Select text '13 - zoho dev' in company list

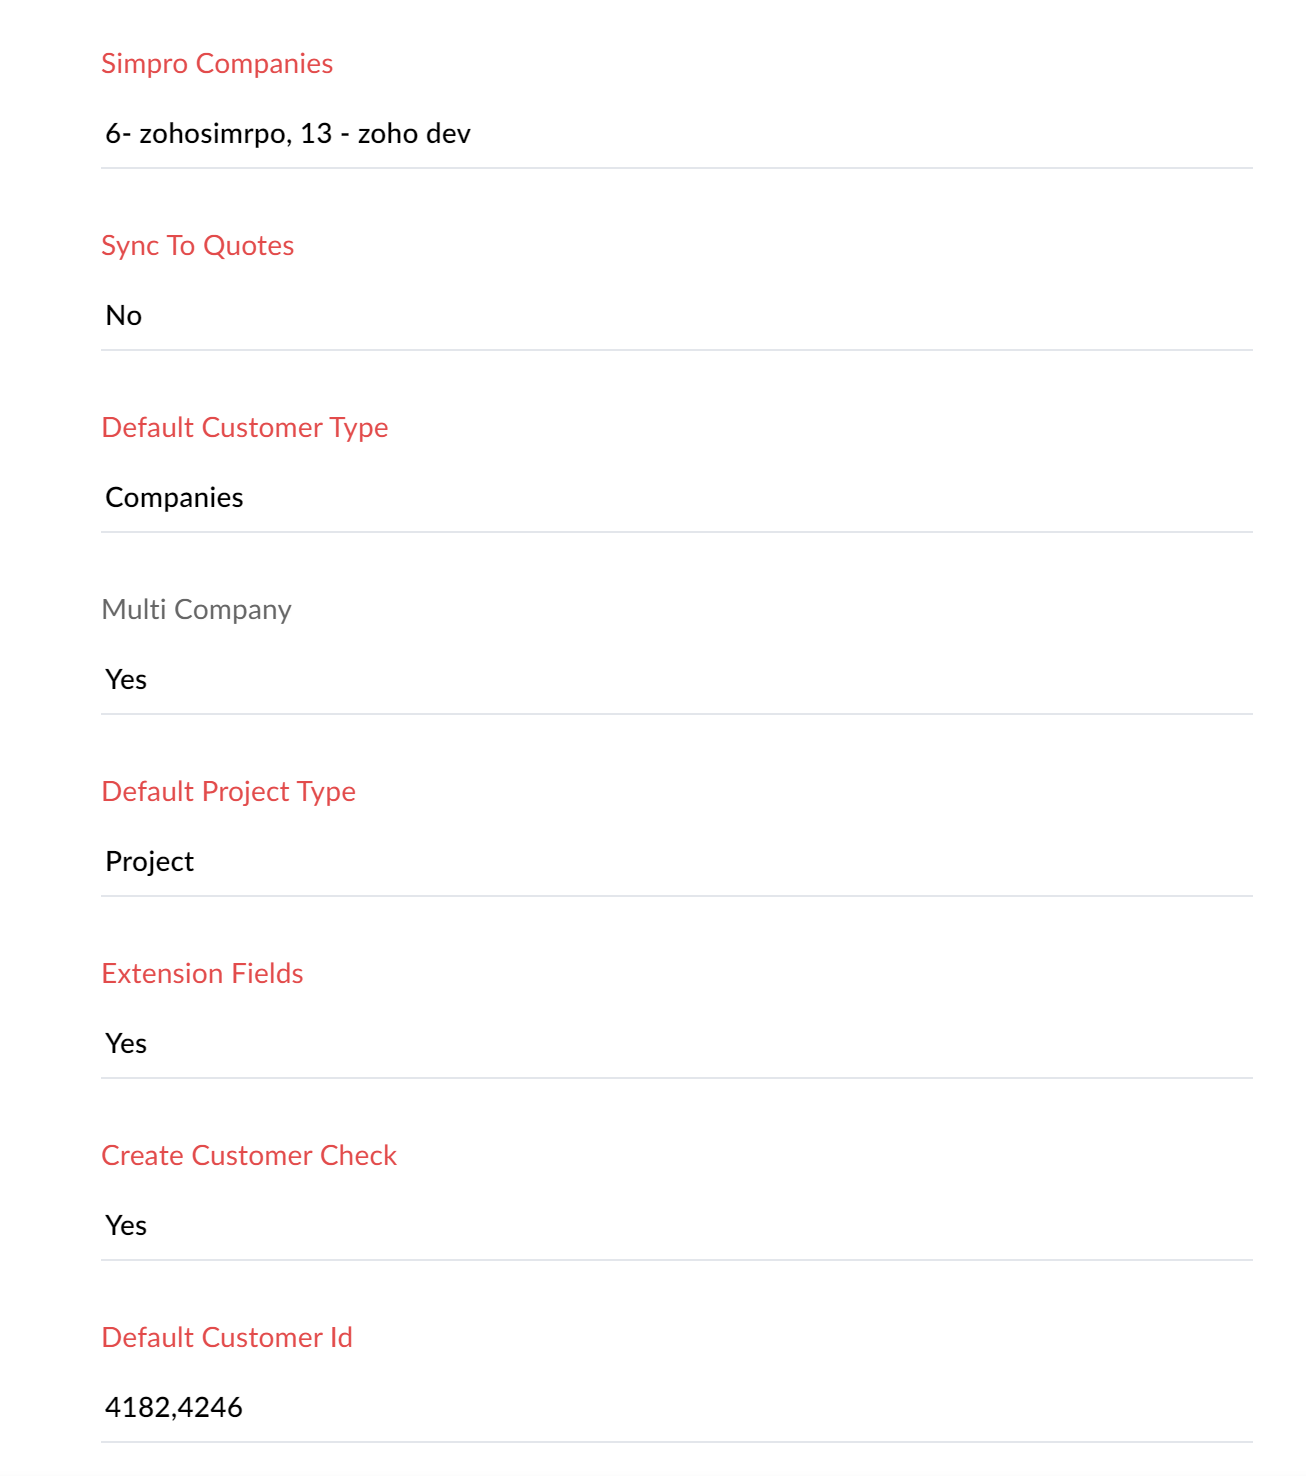[399, 133]
